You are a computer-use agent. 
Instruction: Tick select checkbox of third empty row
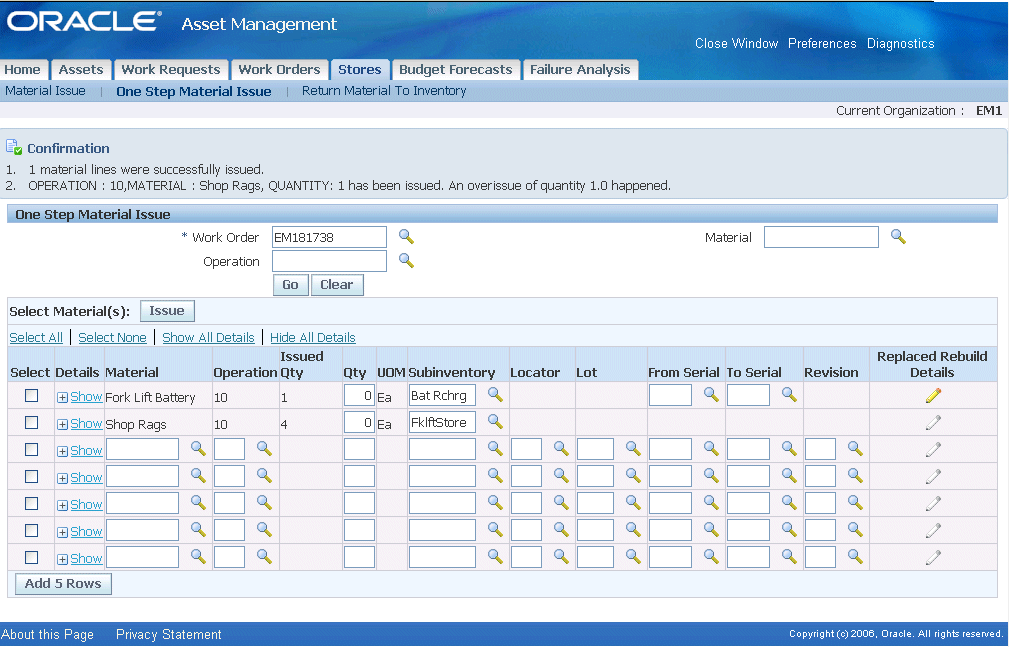click(32, 503)
